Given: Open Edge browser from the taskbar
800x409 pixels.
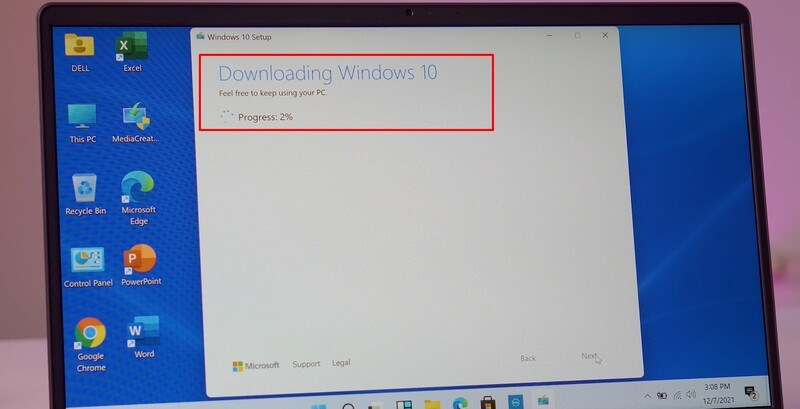Looking at the screenshot, I should click(460, 403).
